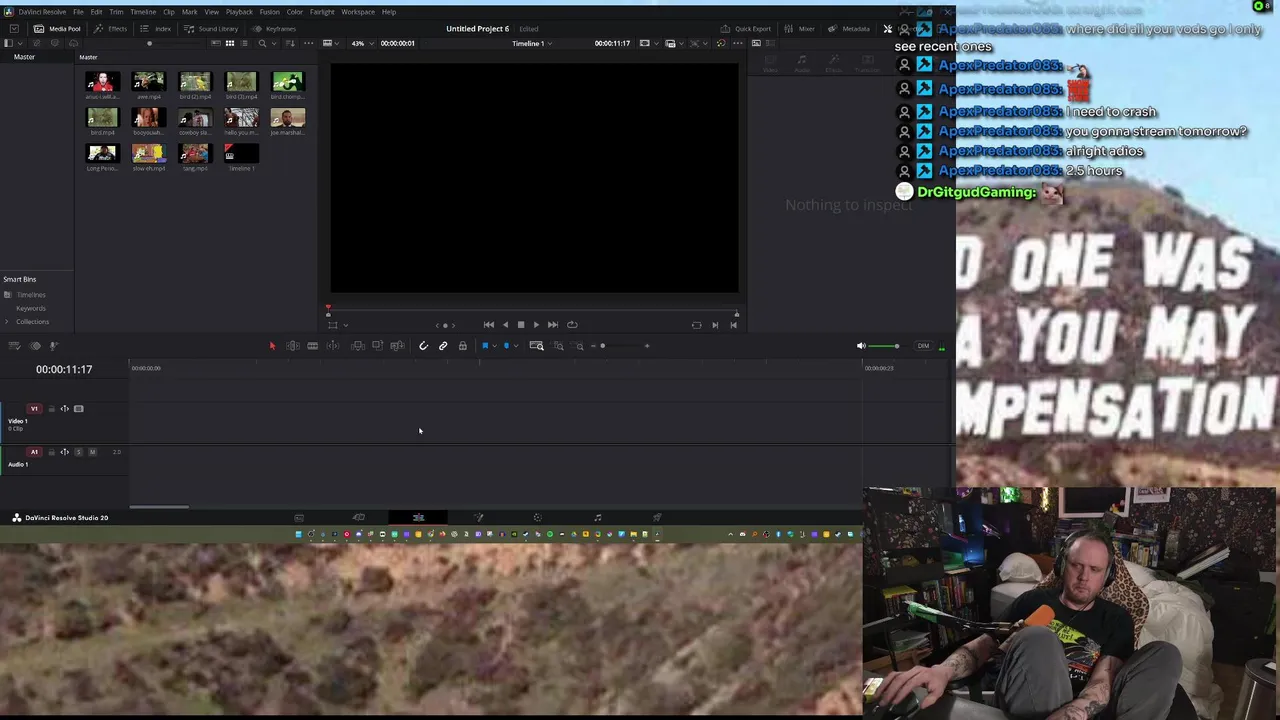The width and height of the screenshot is (1280, 720).
Task: Click the Quick Export button
Action: tap(746, 29)
